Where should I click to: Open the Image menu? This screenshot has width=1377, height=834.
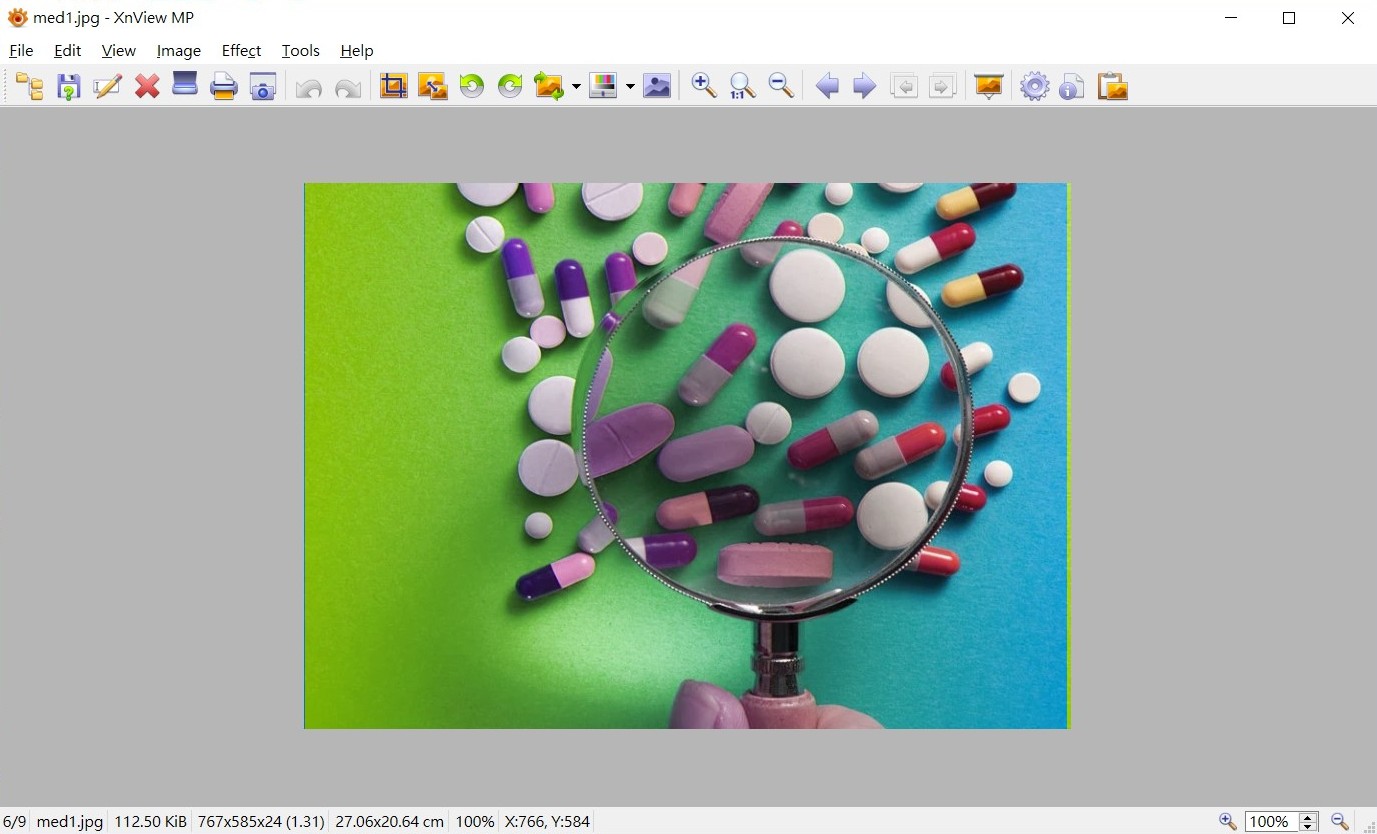tap(178, 51)
